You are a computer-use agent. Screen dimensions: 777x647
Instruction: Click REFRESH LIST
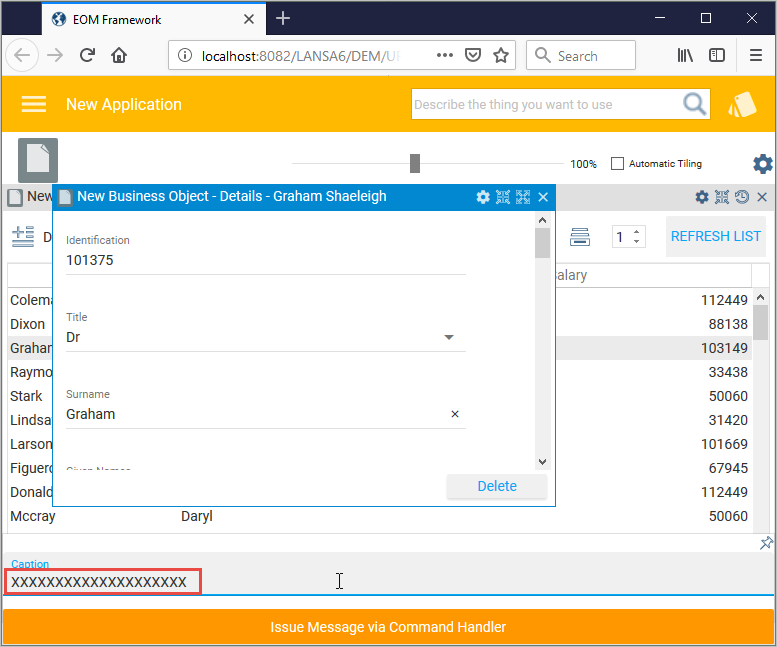pos(716,236)
